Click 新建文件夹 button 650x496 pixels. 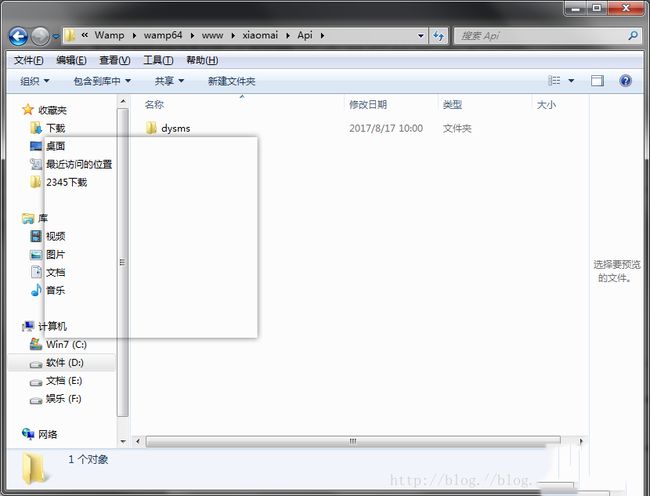[231, 81]
